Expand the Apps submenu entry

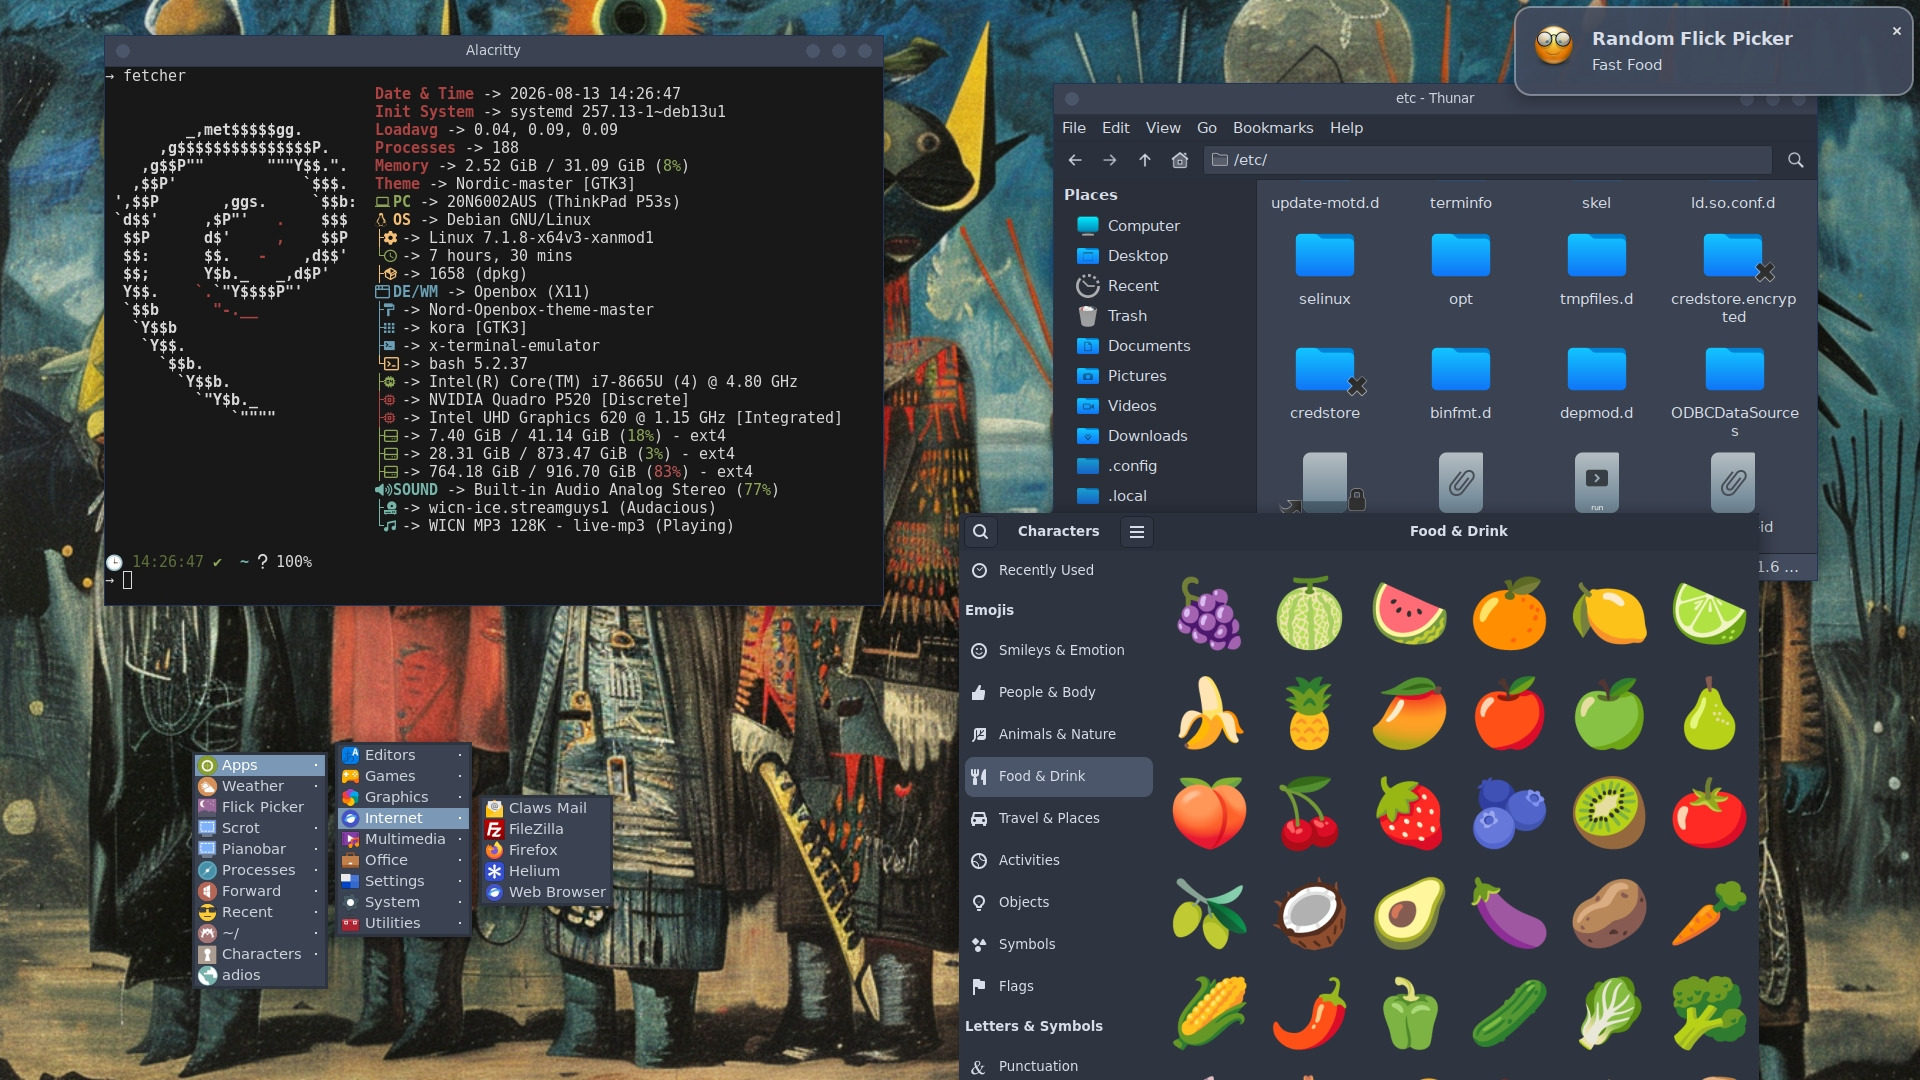pyautogui.click(x=260, y=765)
